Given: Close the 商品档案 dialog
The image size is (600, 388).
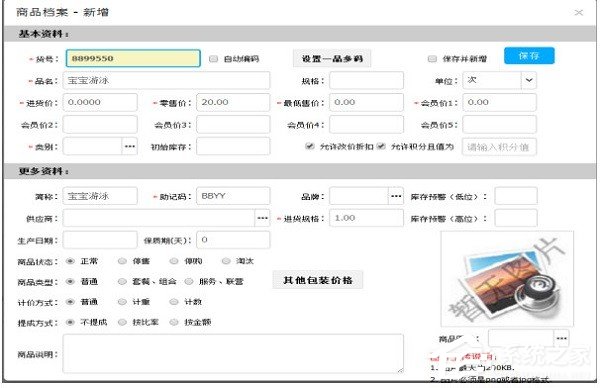Looking at the screenshot, I should click(x=579, y=13).
